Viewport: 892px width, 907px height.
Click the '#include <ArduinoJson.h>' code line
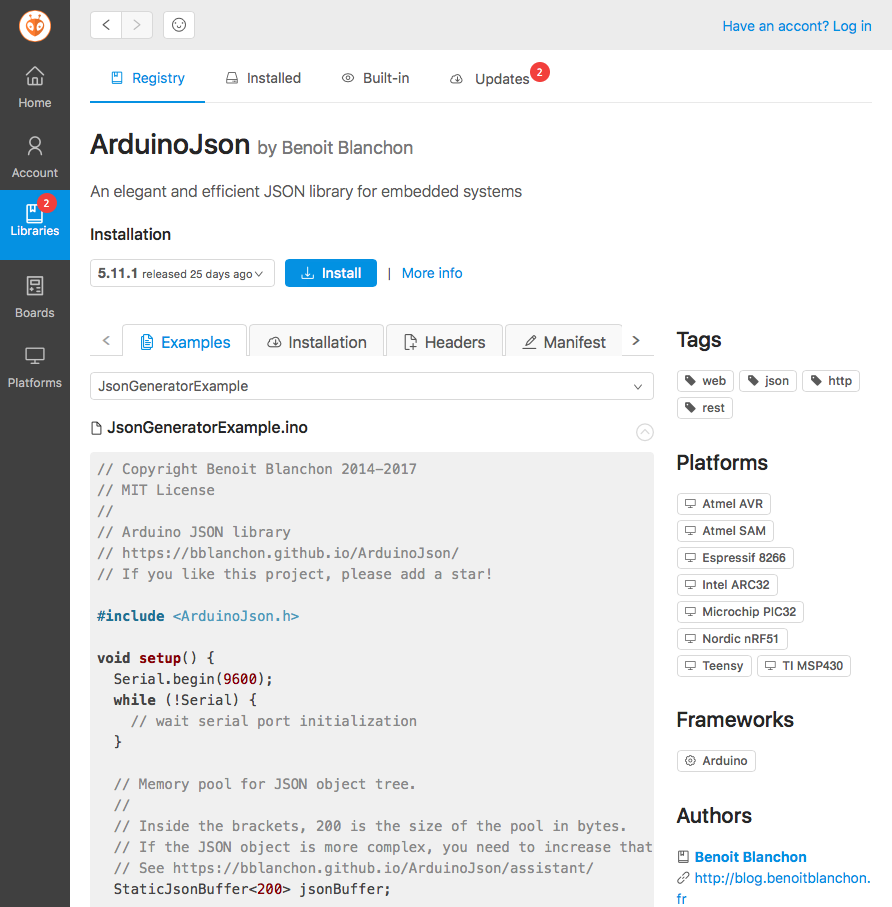[x=198, y=616]
